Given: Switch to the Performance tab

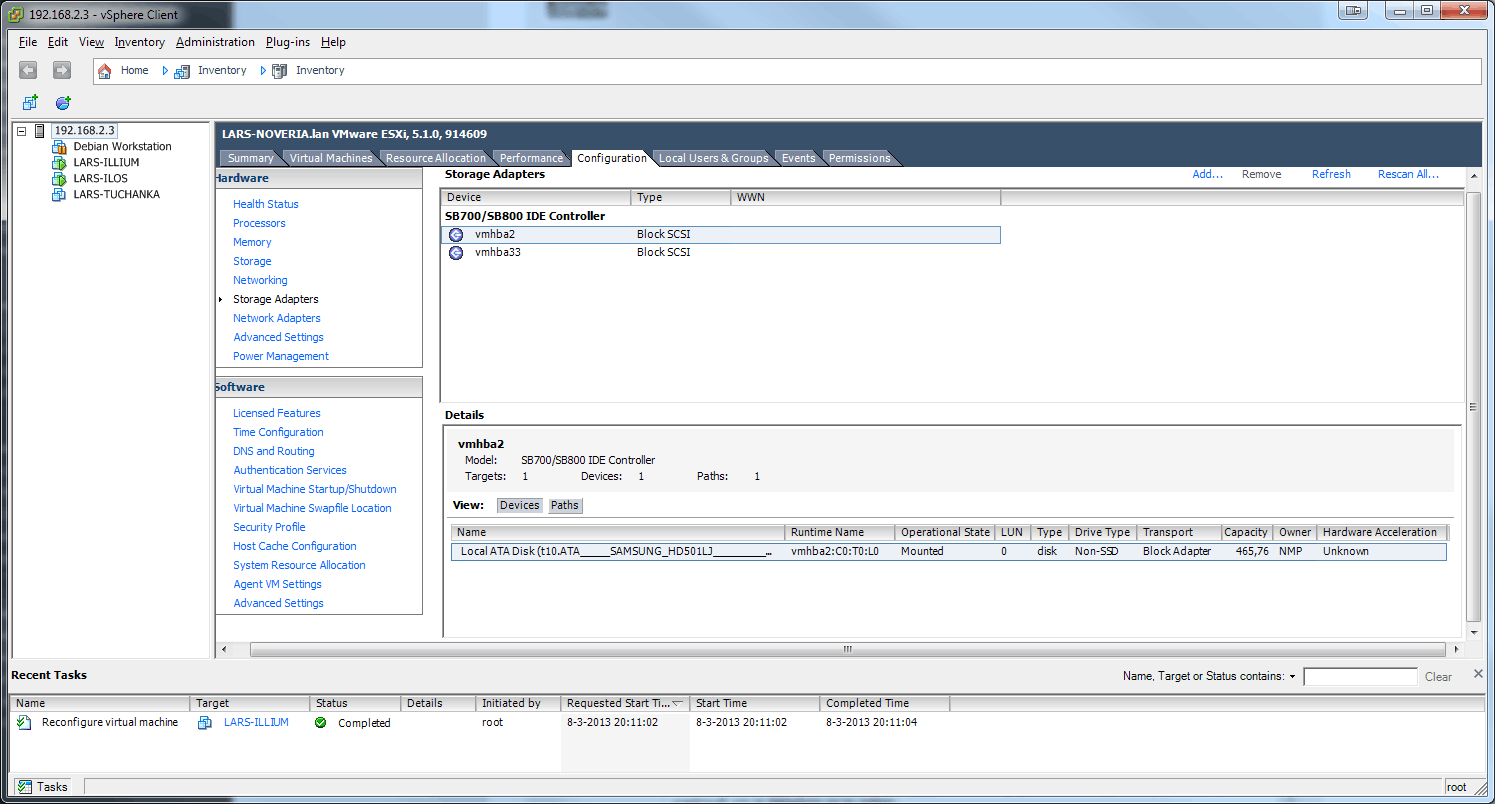Looking at the screenshot, I should (x=531, y=158).
